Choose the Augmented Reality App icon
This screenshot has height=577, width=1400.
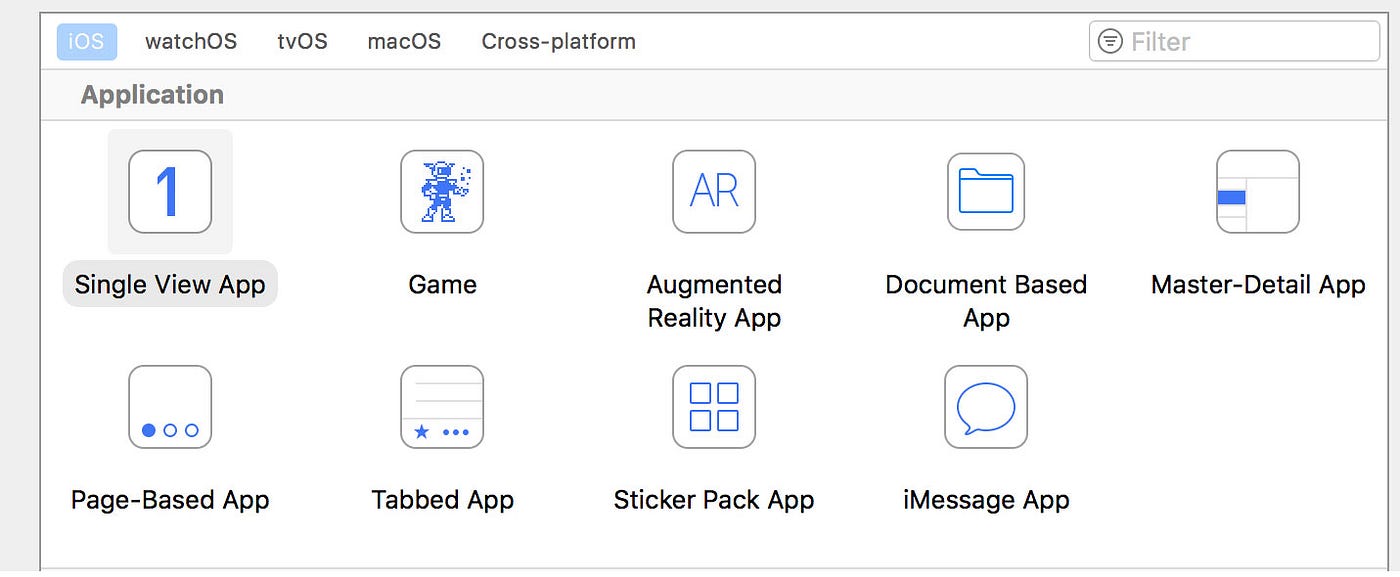pyautogui.click(x=714, y=192)
